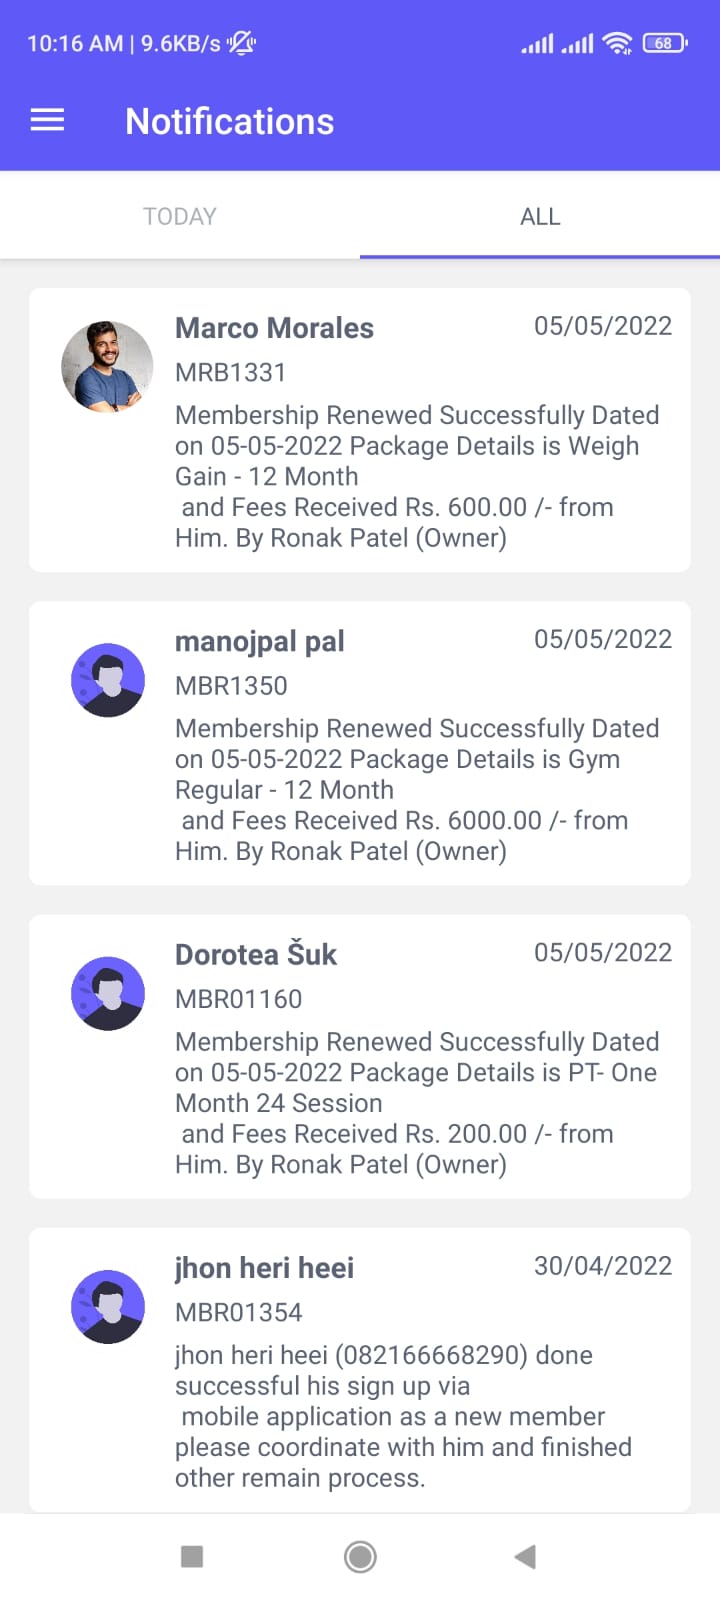This screenshot has width=720, height=1600.
Task: Tap Android home circle button
Action: point(360,1556)
